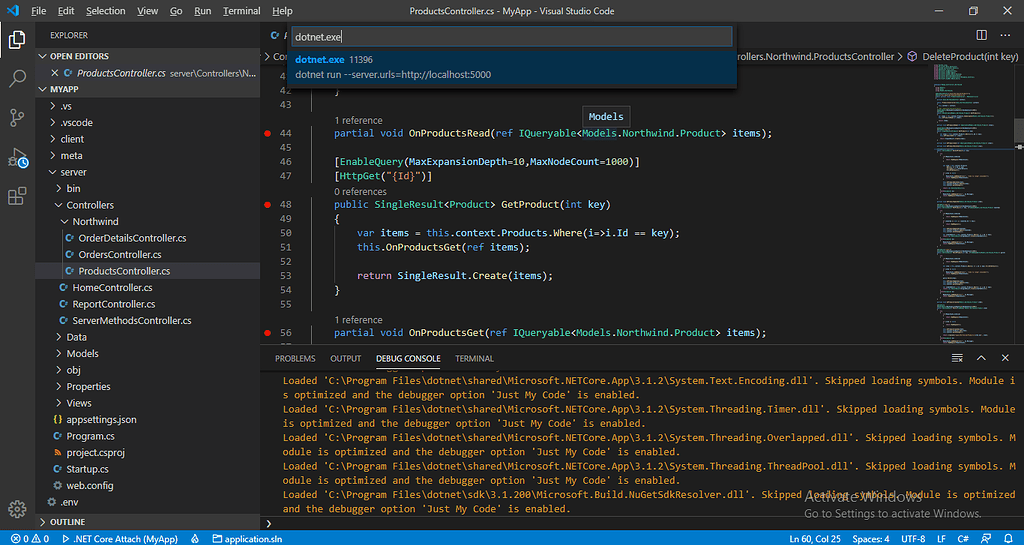Click the feedback smiley in status bar
Viewport: 1024px width, 545px height.
pos(984,539)
